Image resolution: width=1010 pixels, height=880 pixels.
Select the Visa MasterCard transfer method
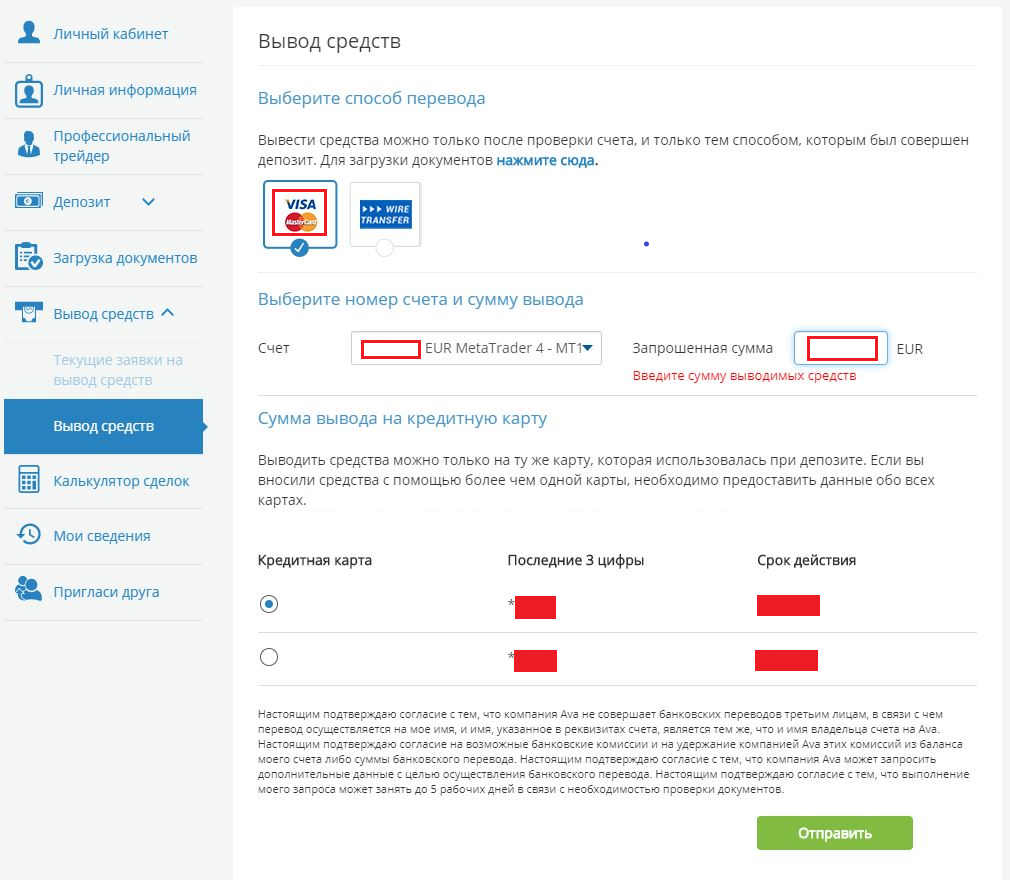[x=300, y=214]
